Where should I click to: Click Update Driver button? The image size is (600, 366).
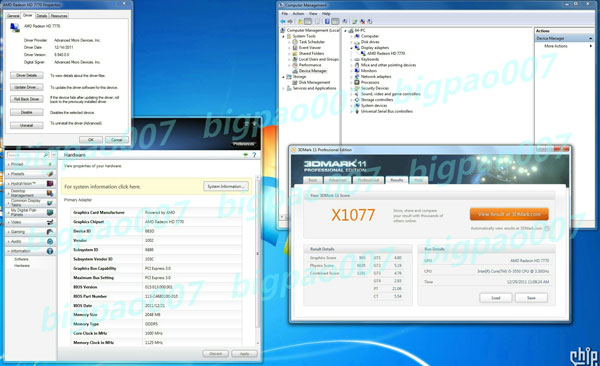pos(26,87)
